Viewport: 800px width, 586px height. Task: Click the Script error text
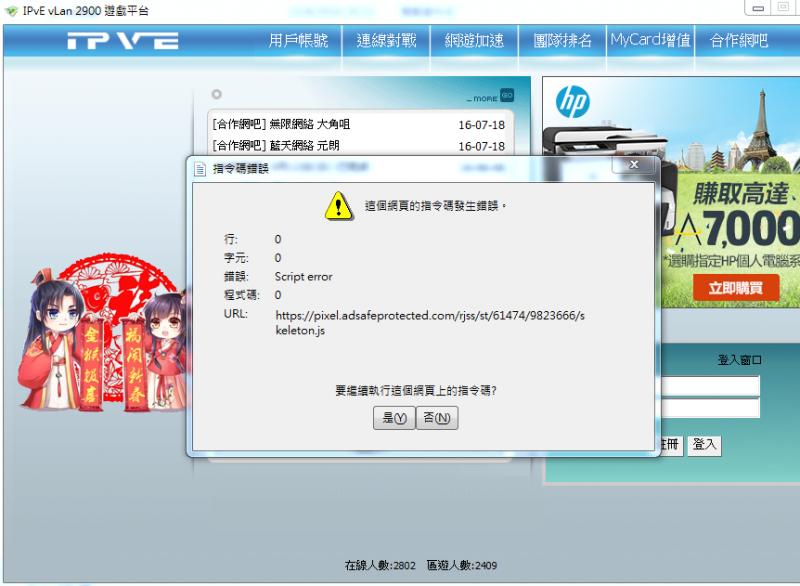point(304,277)
